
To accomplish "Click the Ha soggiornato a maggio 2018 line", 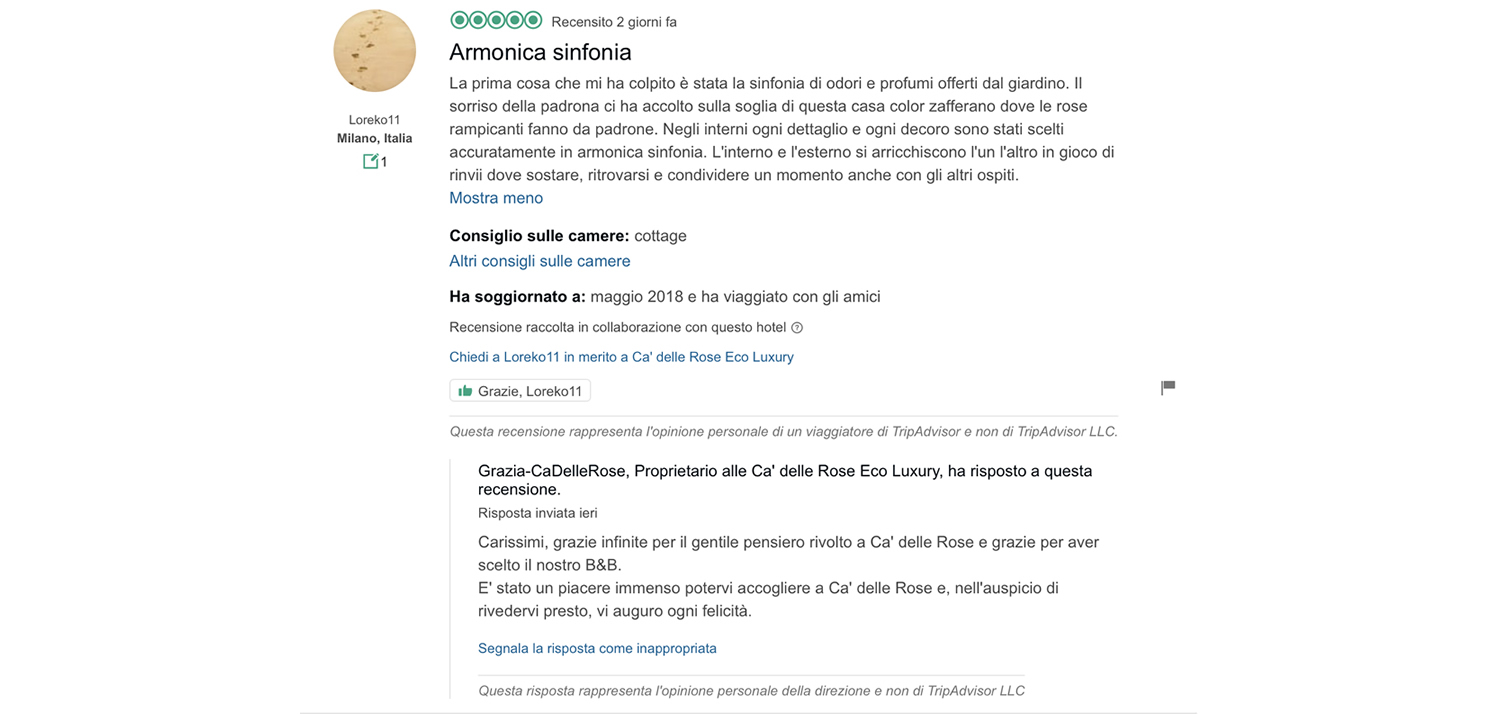I will (665, 297).
